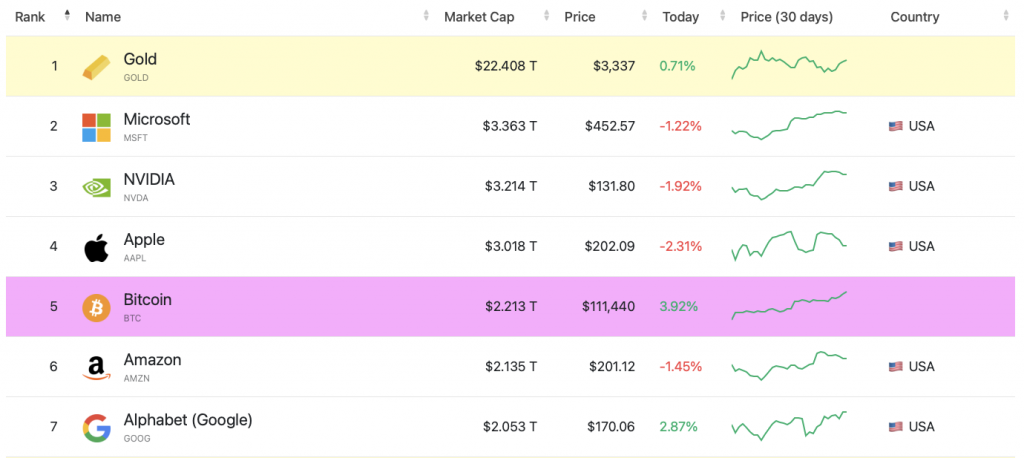The image size is (1024, 458).
Task: Open the Apple company link
Action: [x=144, y=240]
